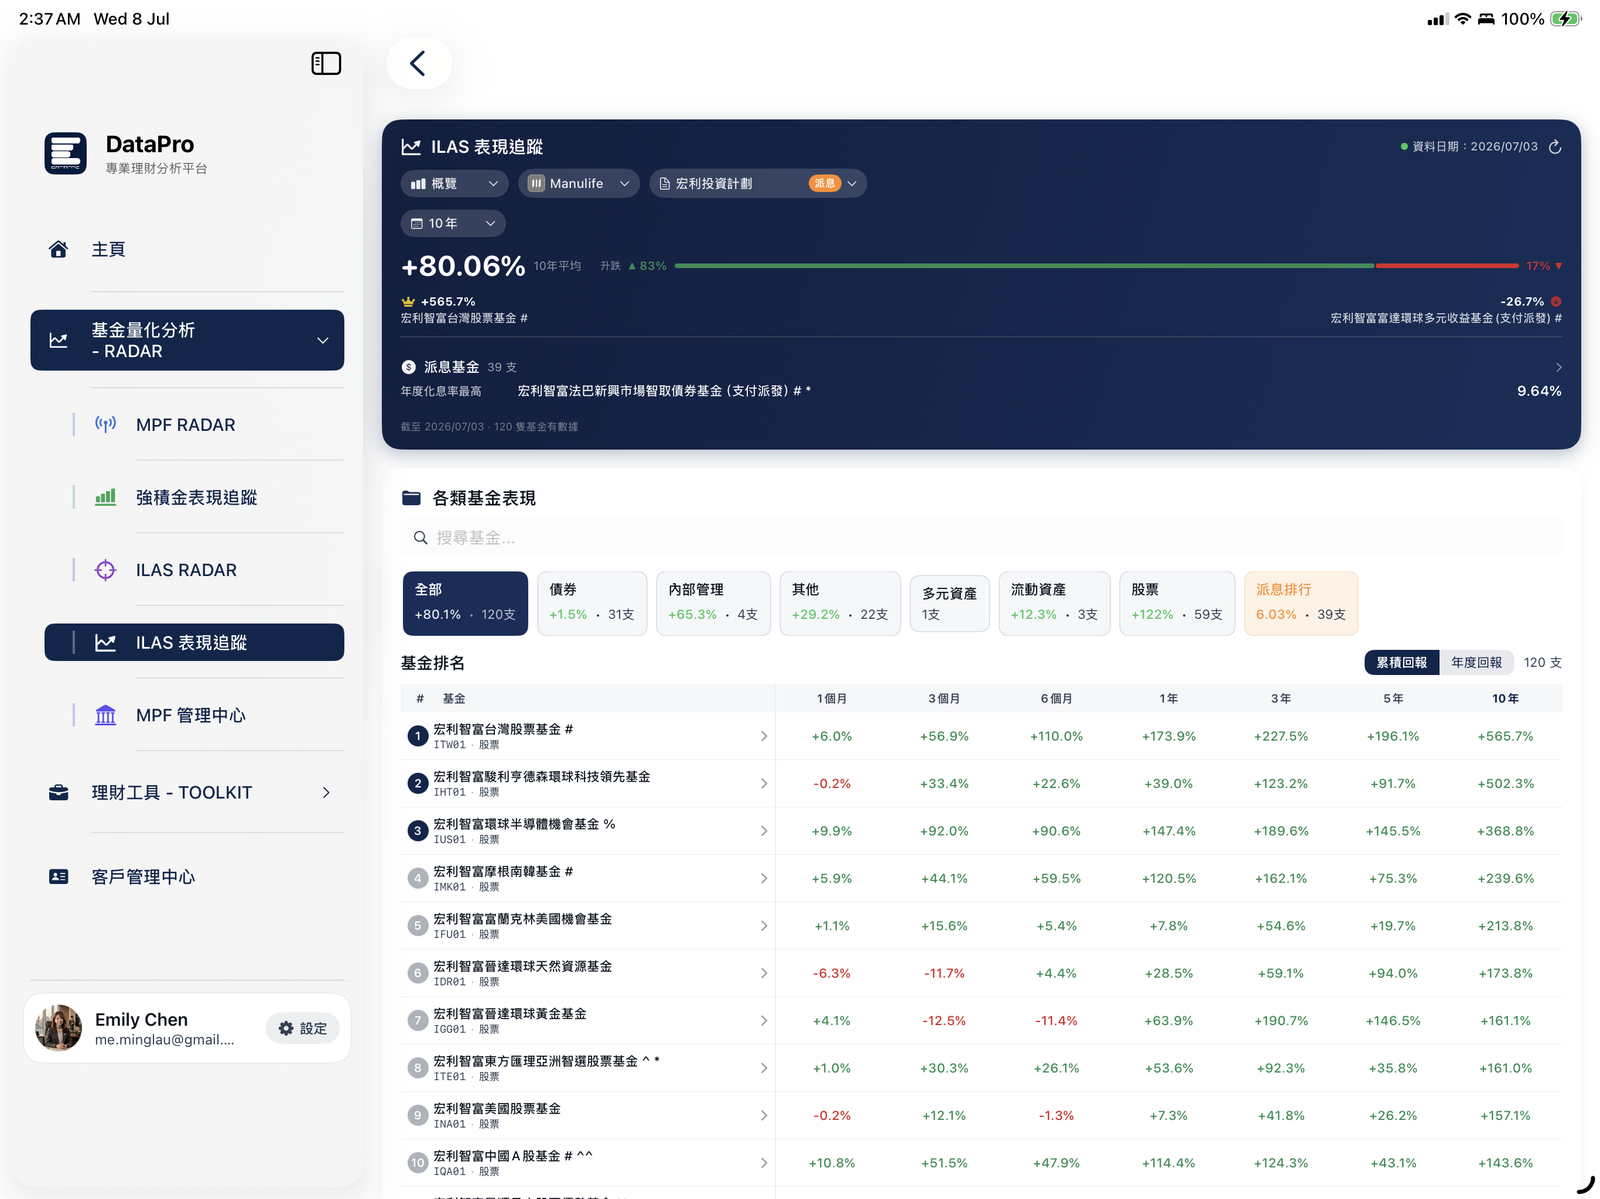Screen dimensions: 1600x1199
Task: Click the 強積金表現追蹤 bar chart icon
Action: coord(105,497)
